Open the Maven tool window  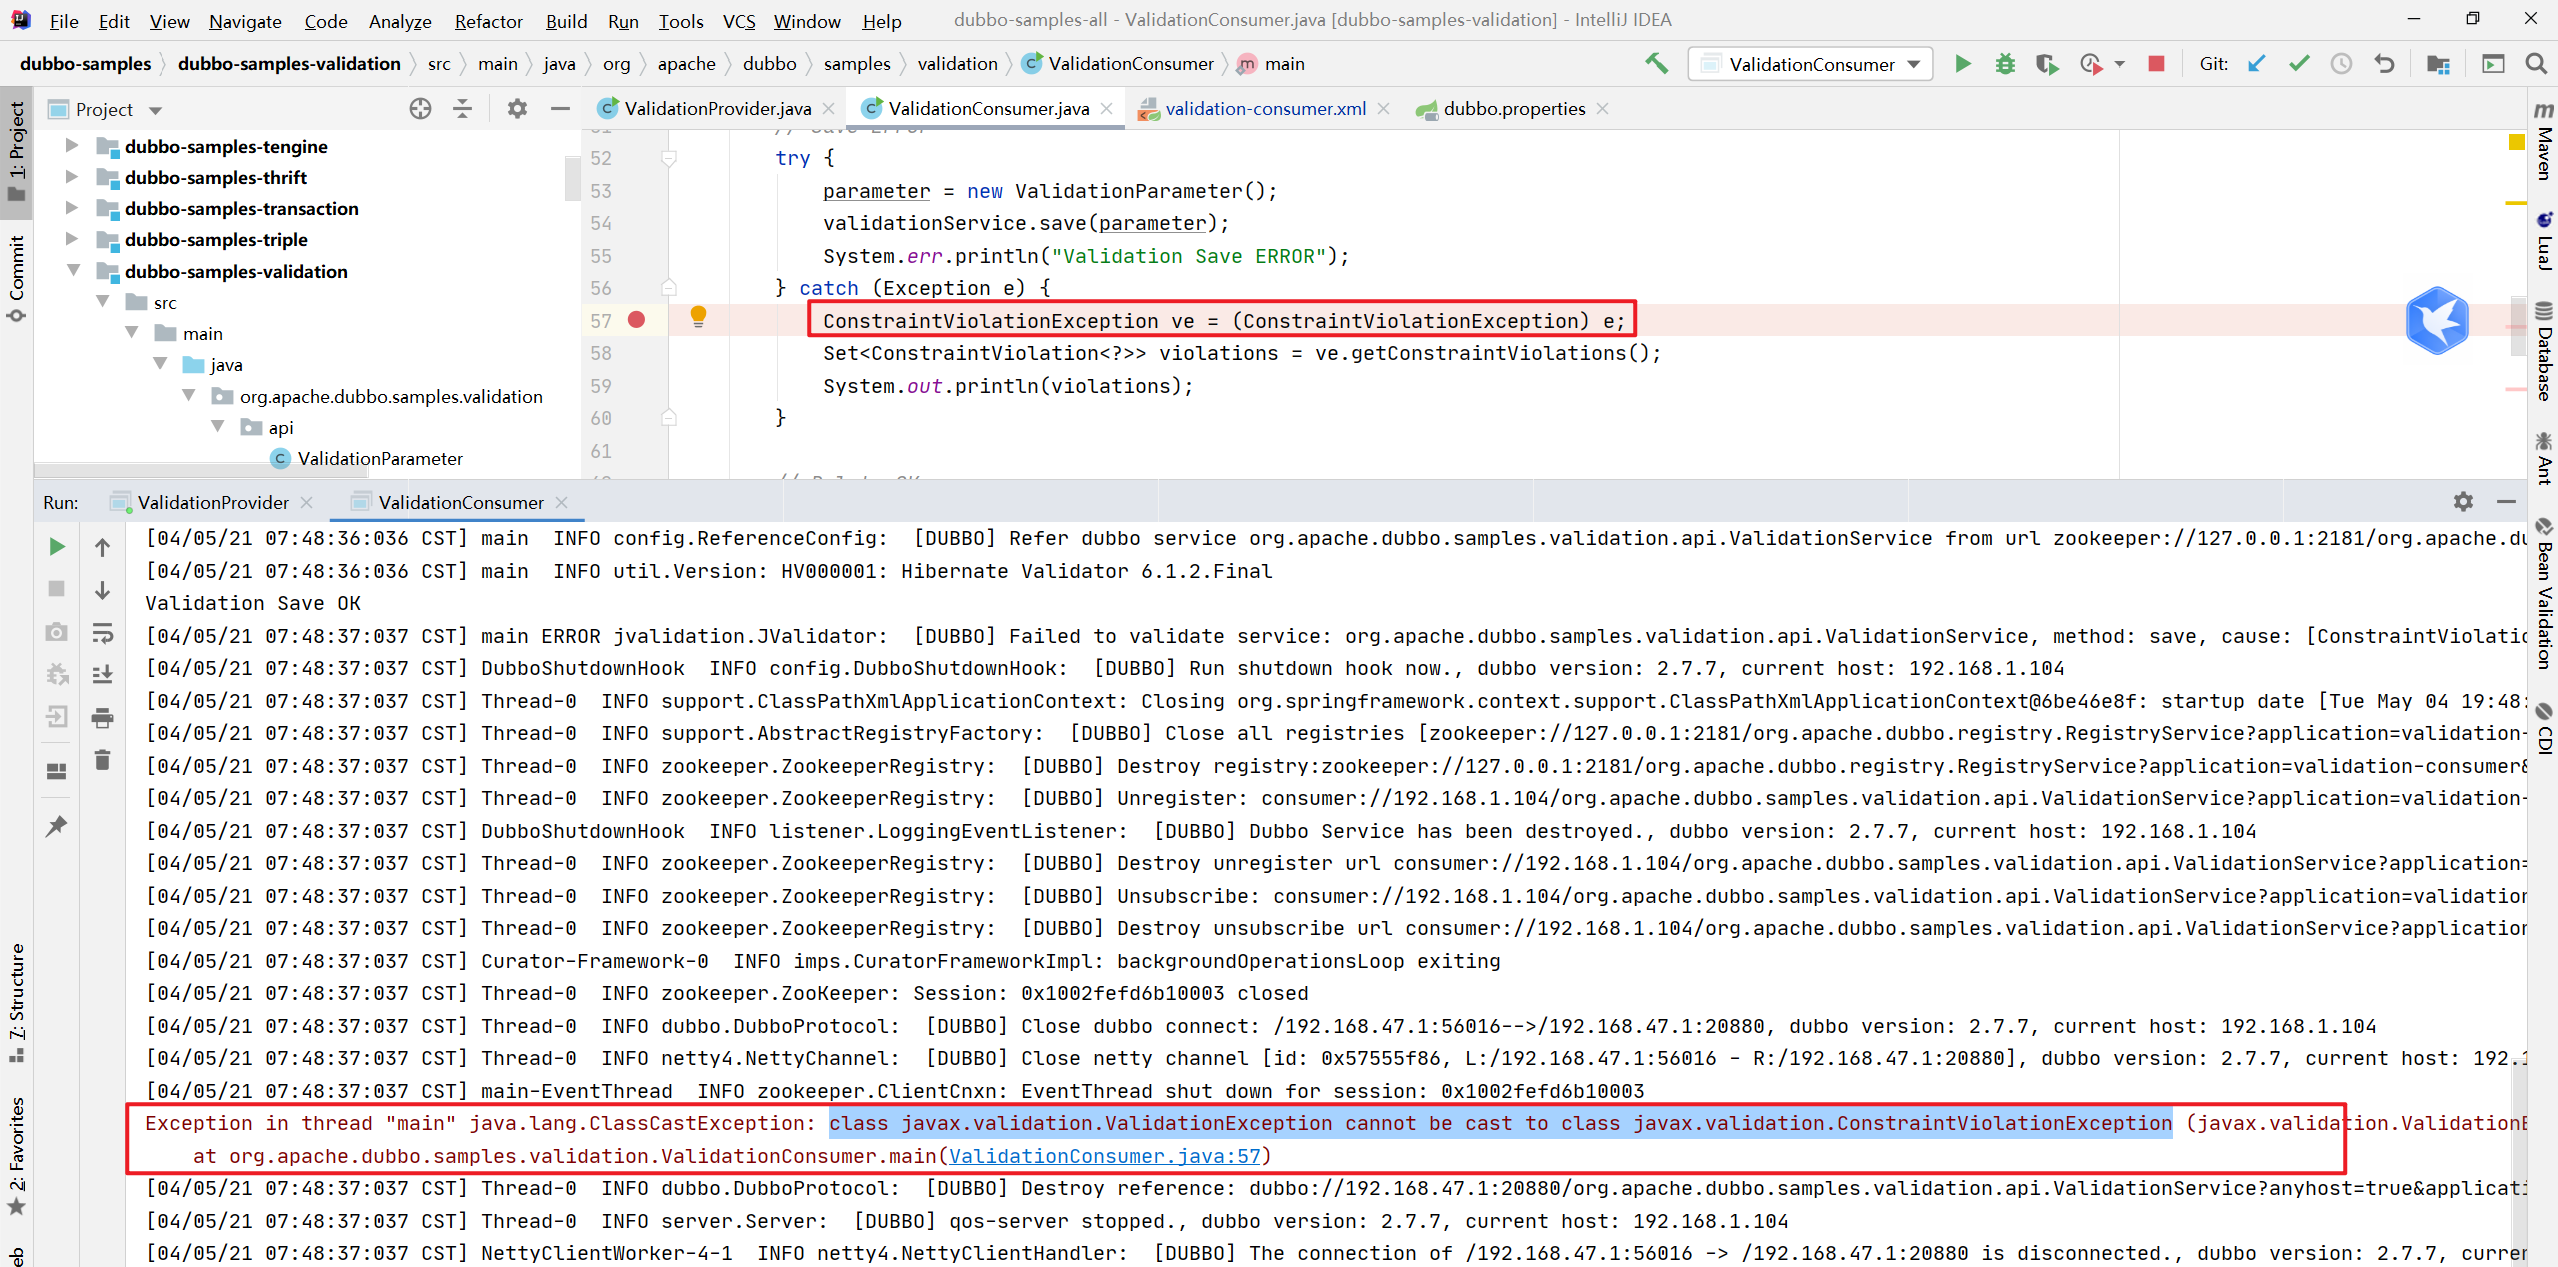(2544, 142)
